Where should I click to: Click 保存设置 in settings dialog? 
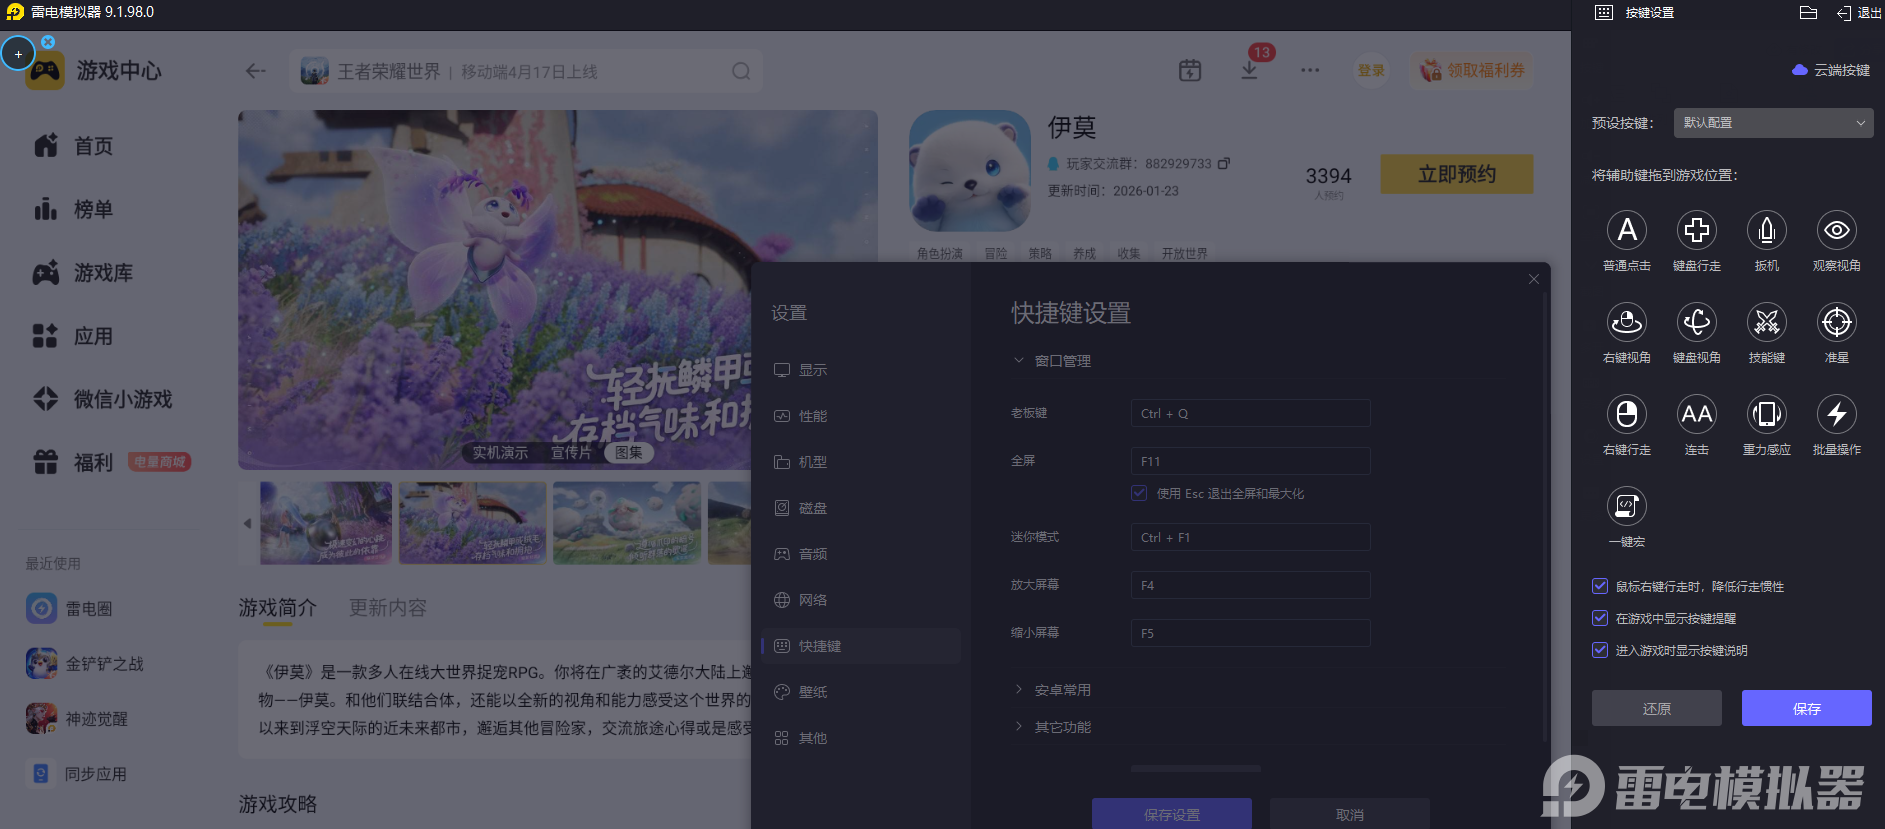[x=1172, y=814]
